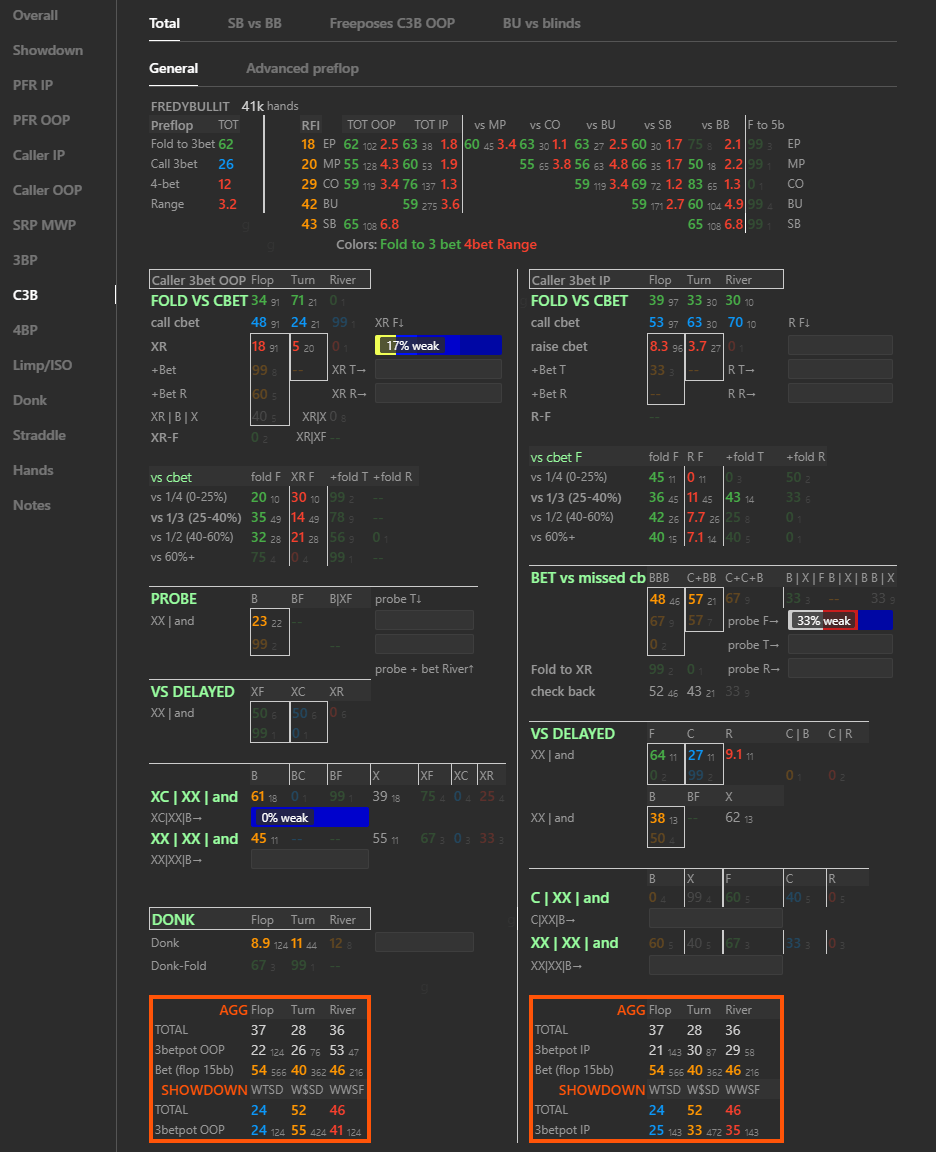Click the 33% weak probe bar

point(840,620)
